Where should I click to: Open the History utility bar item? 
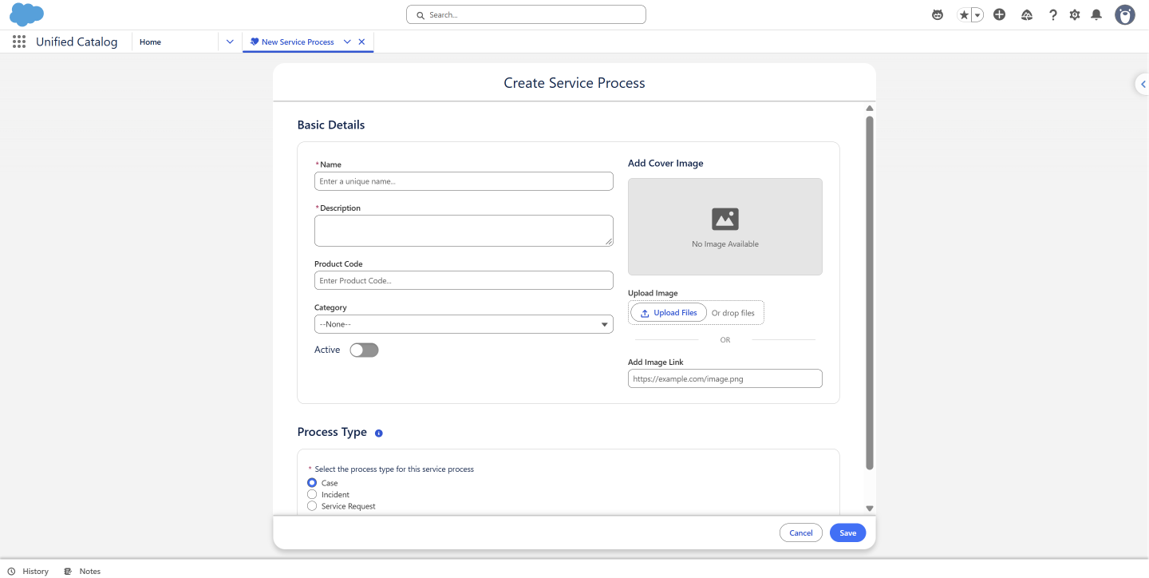click(x=28, y=571)
